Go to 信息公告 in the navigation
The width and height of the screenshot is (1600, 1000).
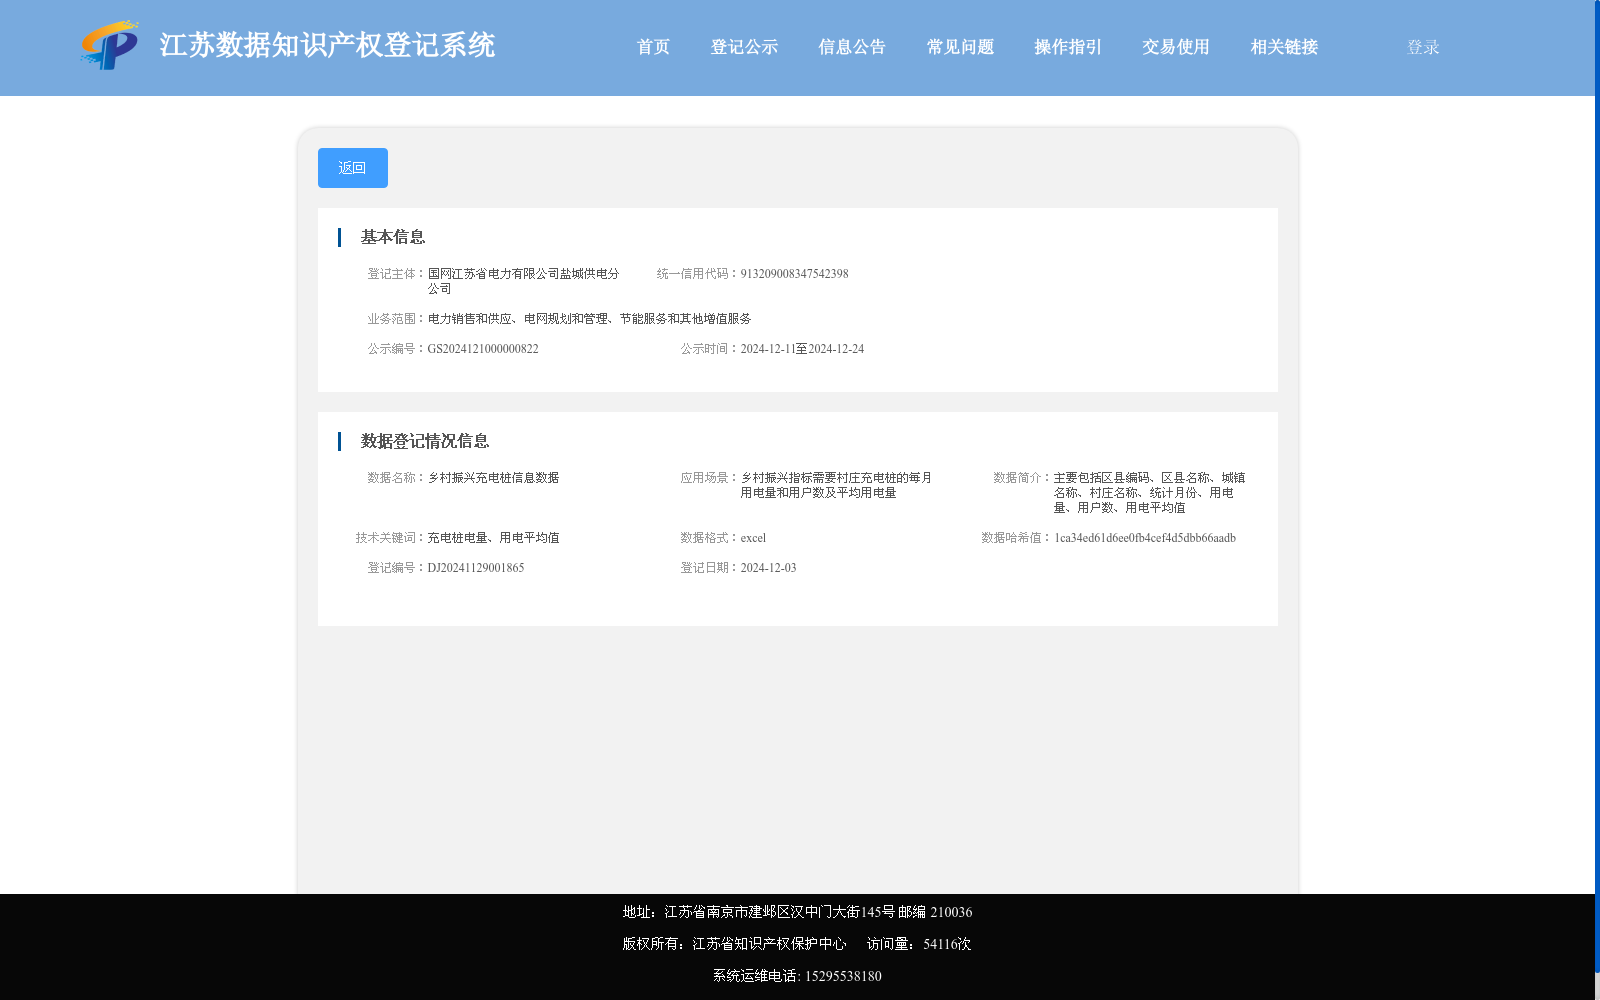(x=852, y=47)
